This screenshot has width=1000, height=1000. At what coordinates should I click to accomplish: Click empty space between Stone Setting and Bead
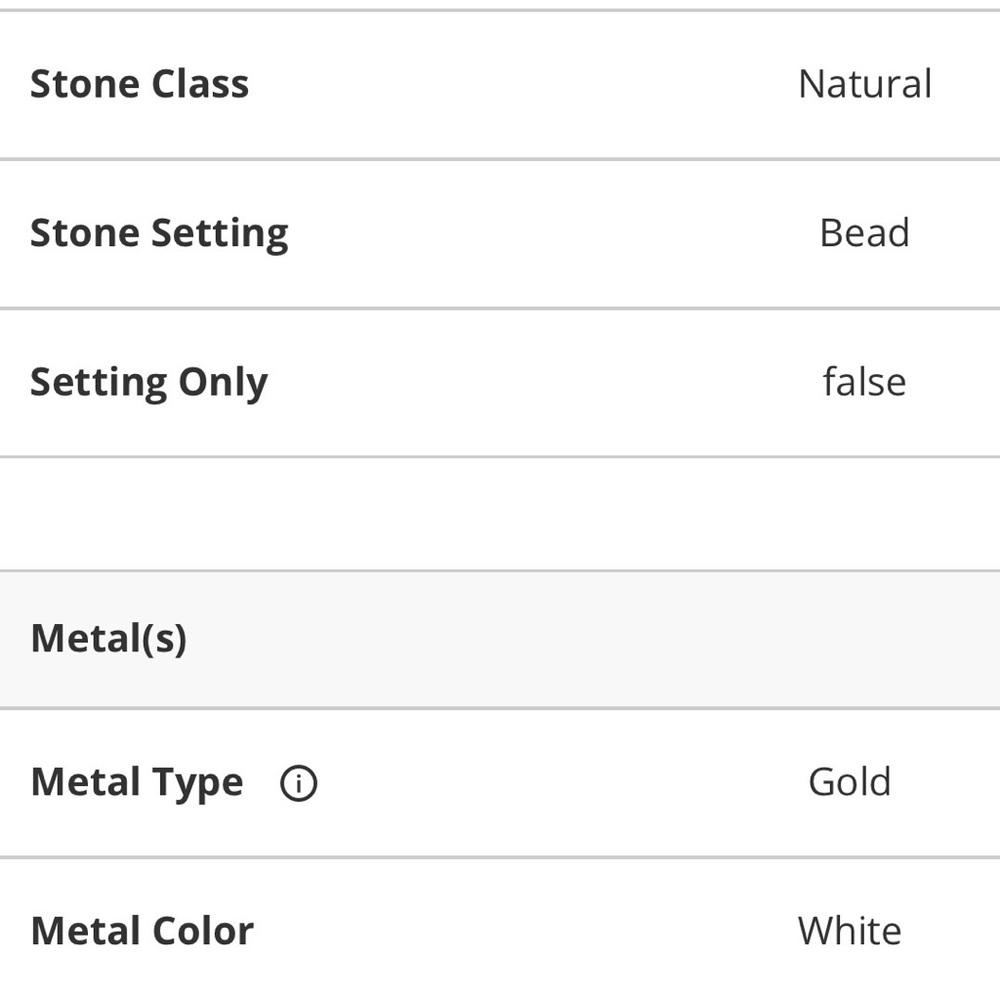coord(550,233)
